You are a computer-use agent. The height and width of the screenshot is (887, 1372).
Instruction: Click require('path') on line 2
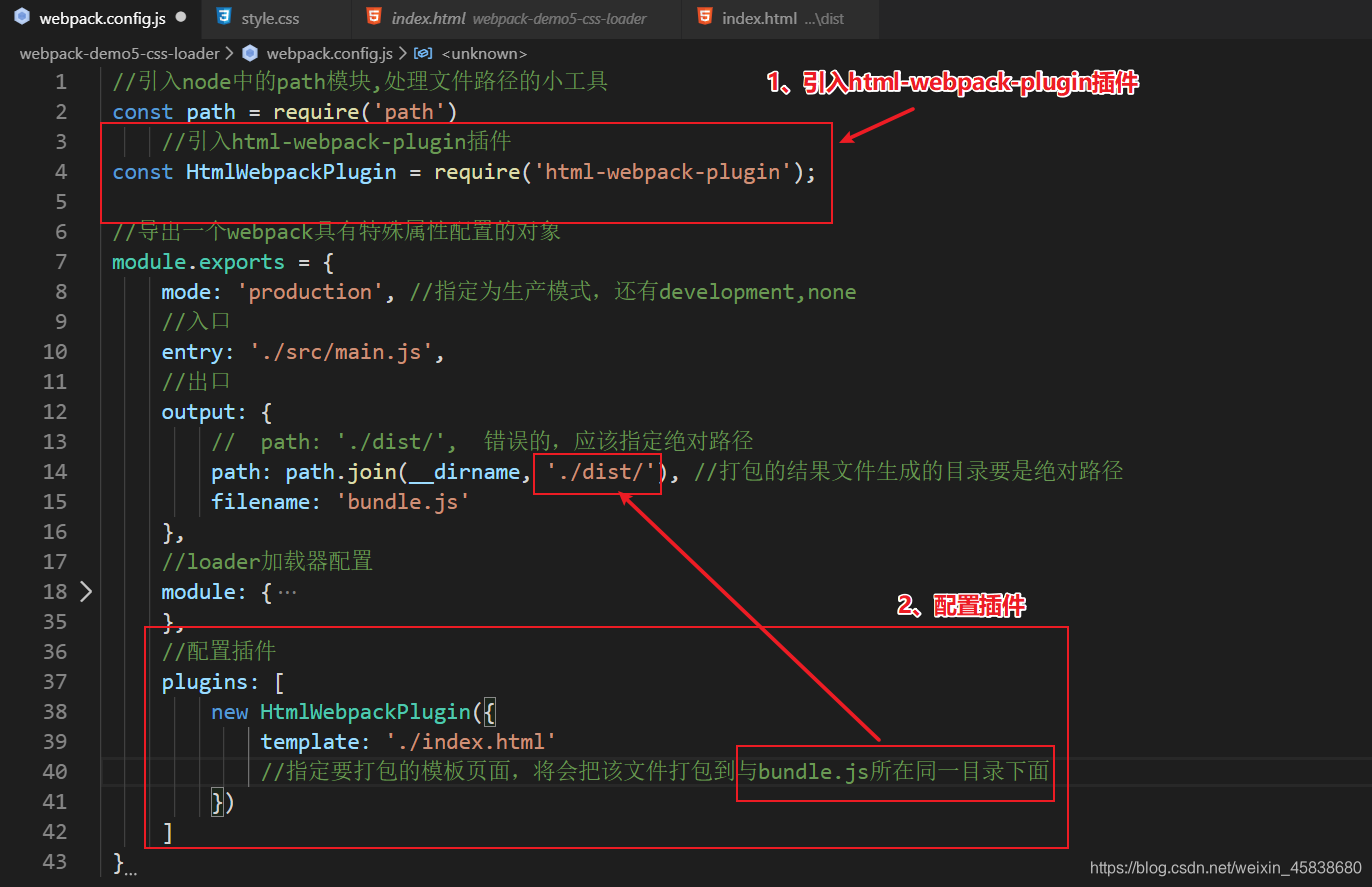365,111
